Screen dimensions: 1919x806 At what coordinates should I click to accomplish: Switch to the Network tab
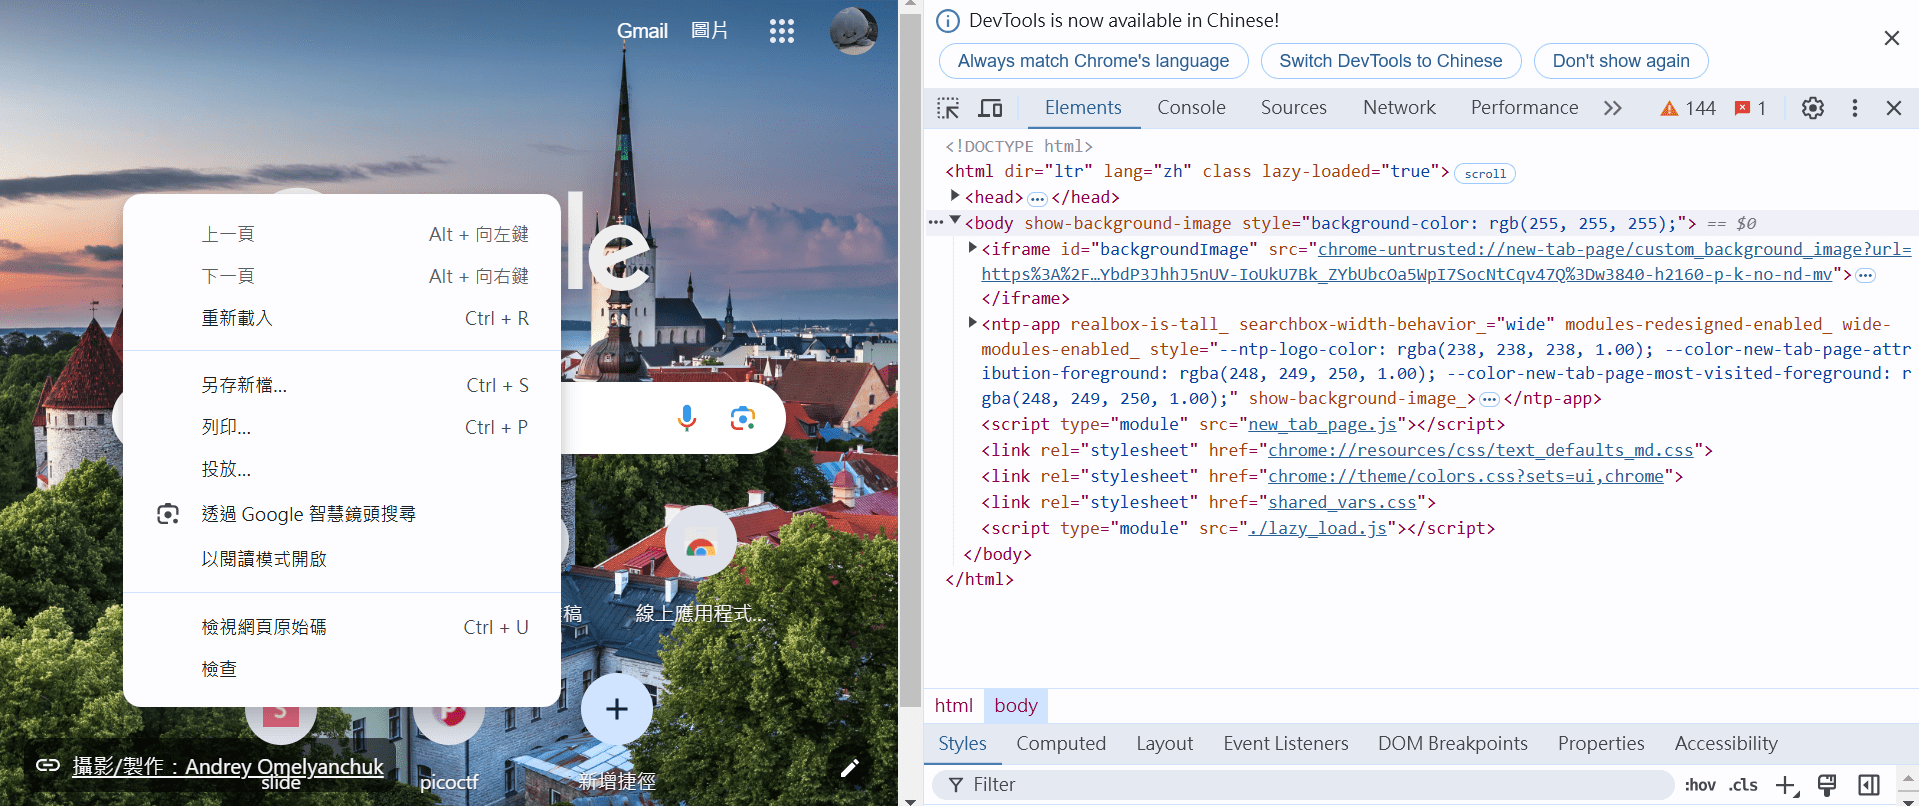[x=1399, y=108]
